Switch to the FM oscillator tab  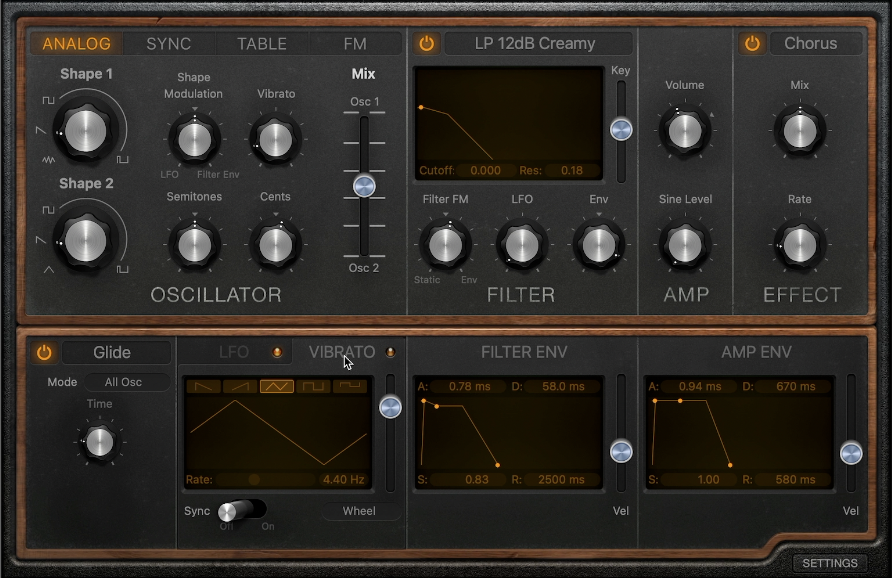(356, 43)
